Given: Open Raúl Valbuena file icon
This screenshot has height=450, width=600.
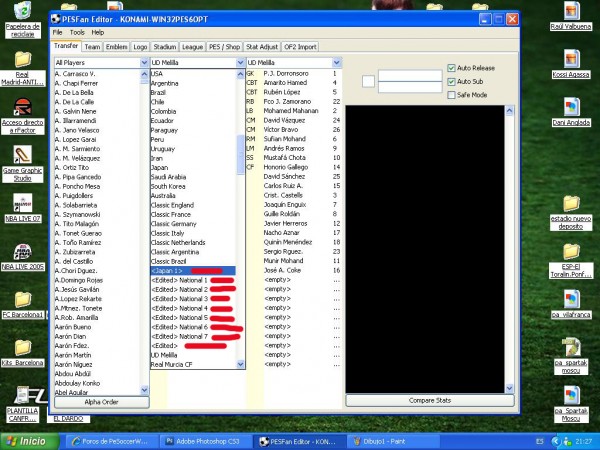Looking at the screenshot, I should tap(571, 11).
